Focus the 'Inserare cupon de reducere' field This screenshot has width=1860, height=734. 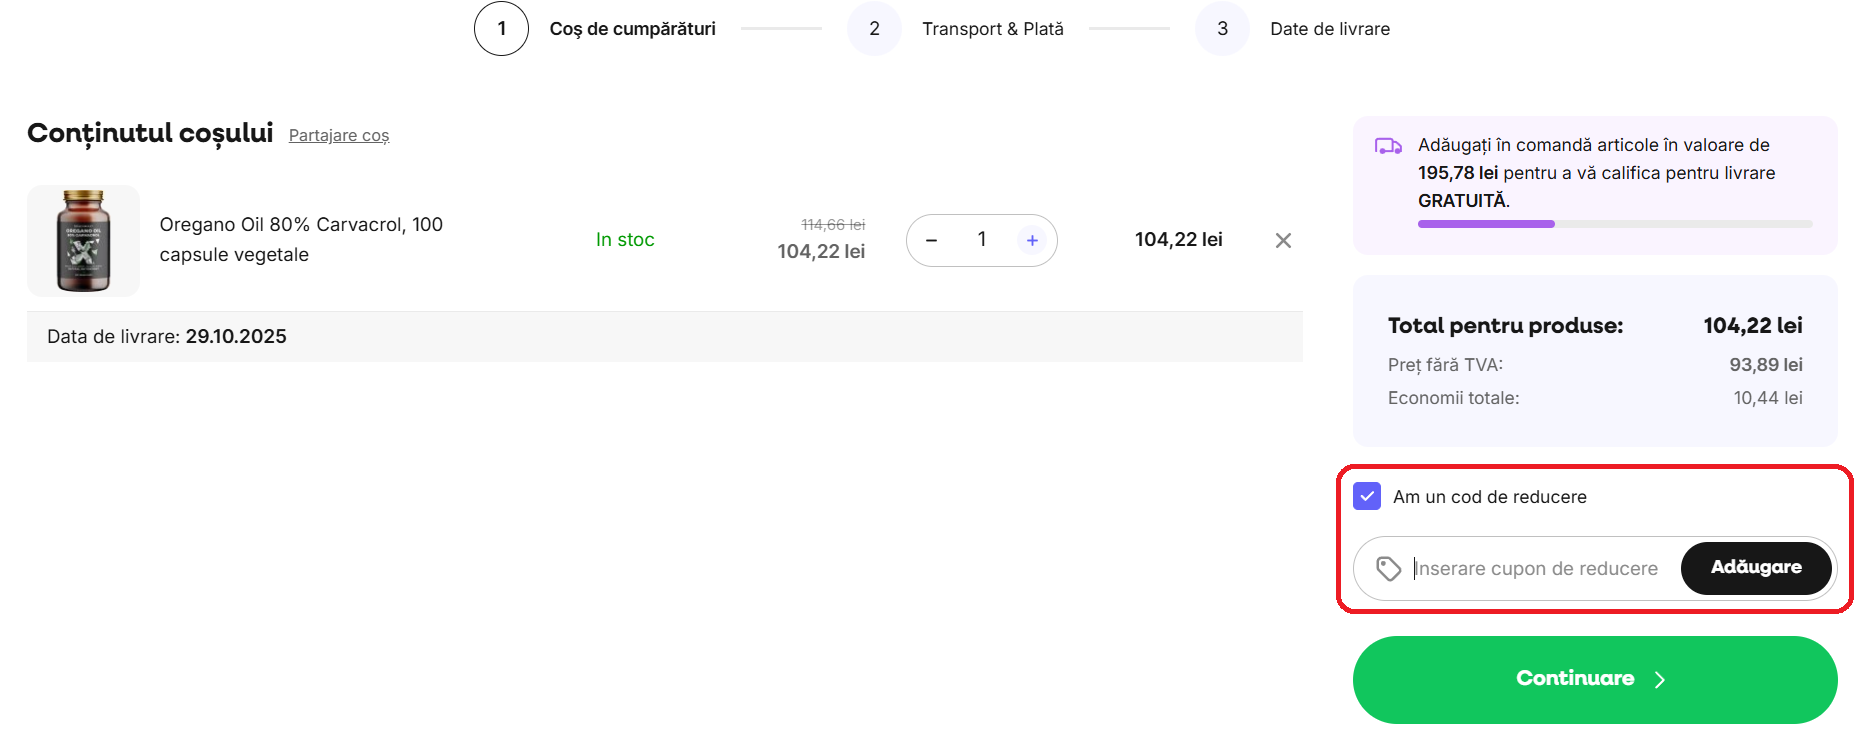[x=1540, y=569]
